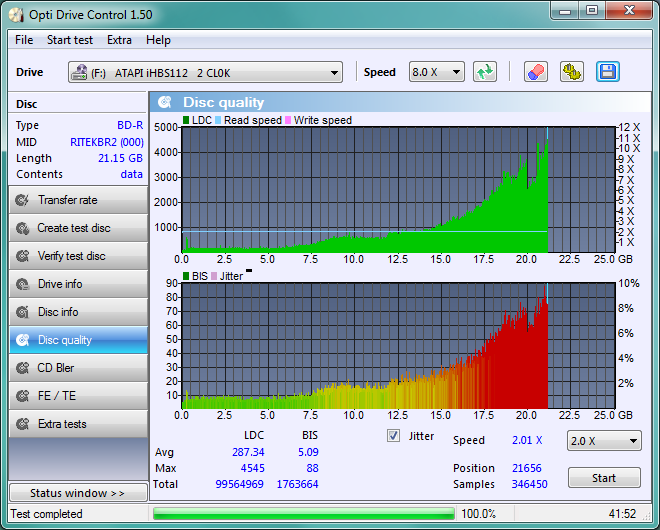Open the Extra menu
The image size is (660, 530).
[119, 40]
